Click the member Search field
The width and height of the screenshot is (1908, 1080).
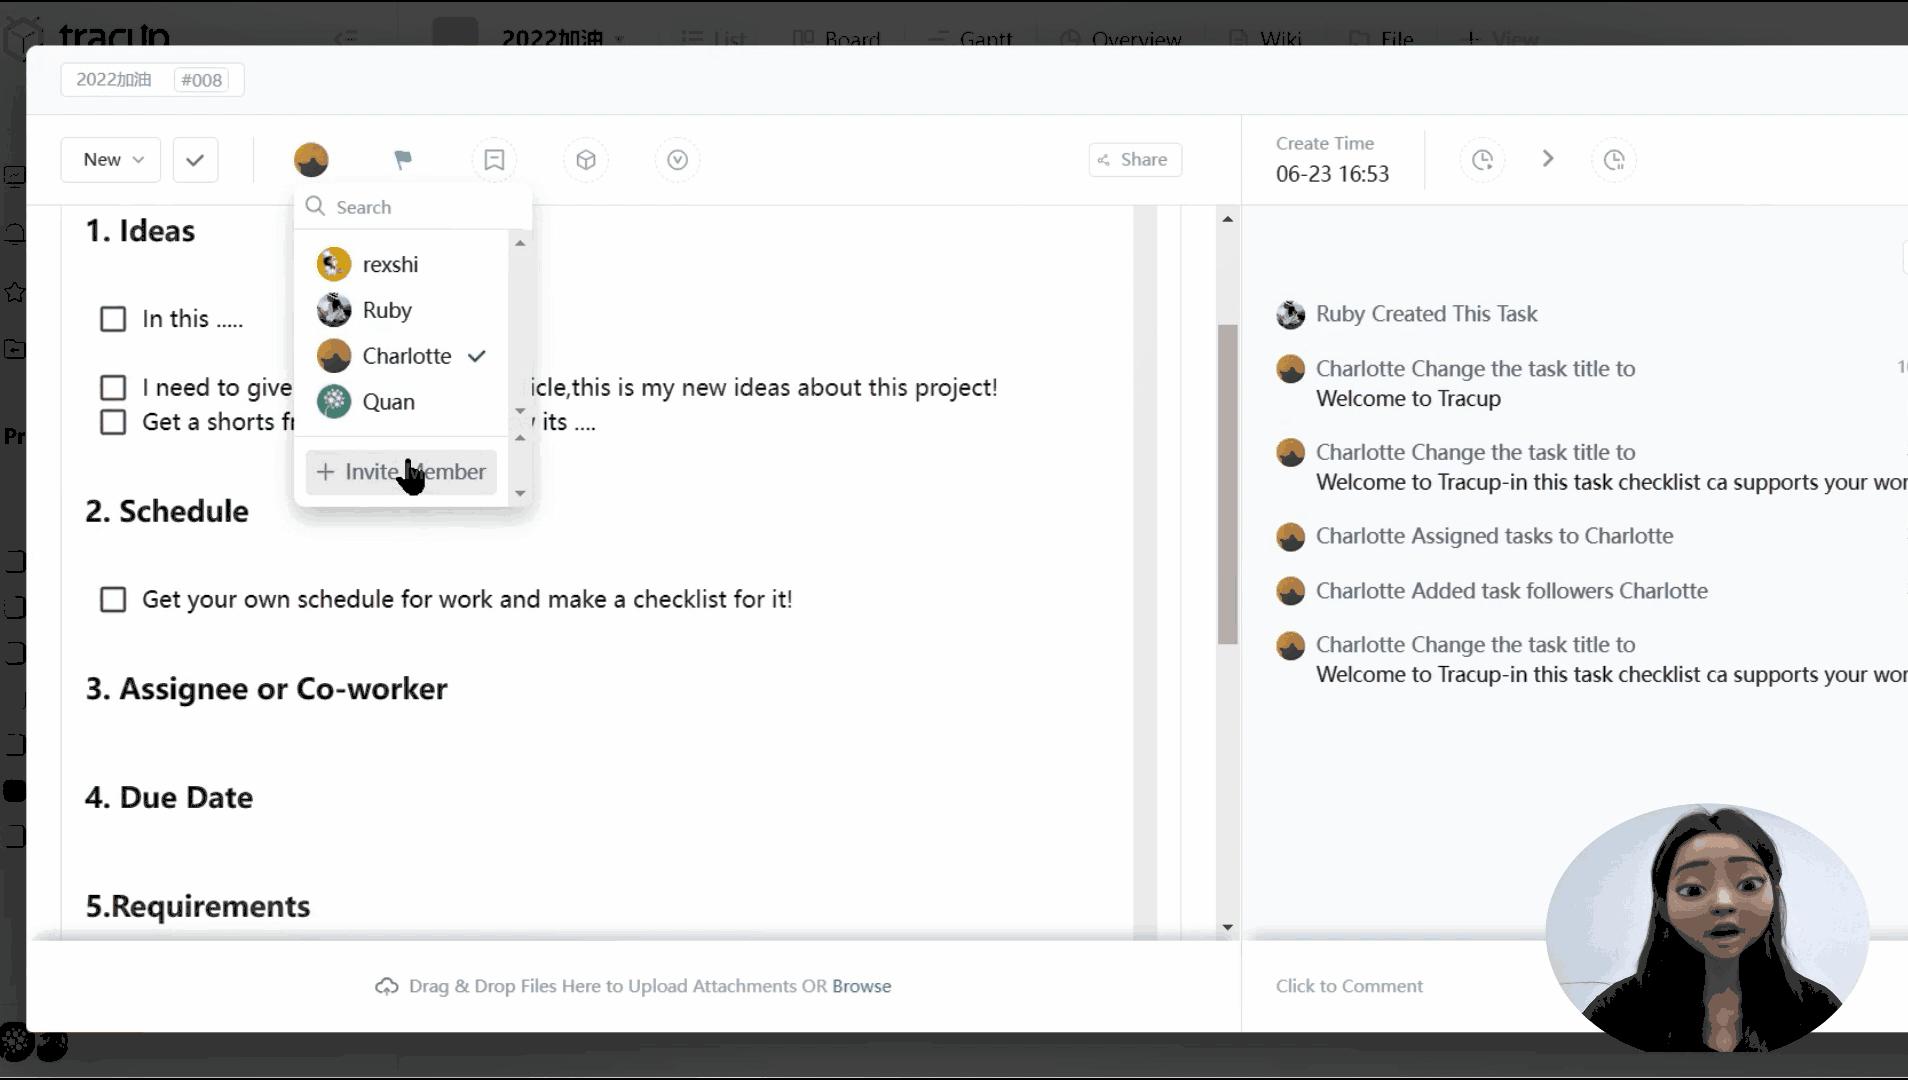click(420, 207)
